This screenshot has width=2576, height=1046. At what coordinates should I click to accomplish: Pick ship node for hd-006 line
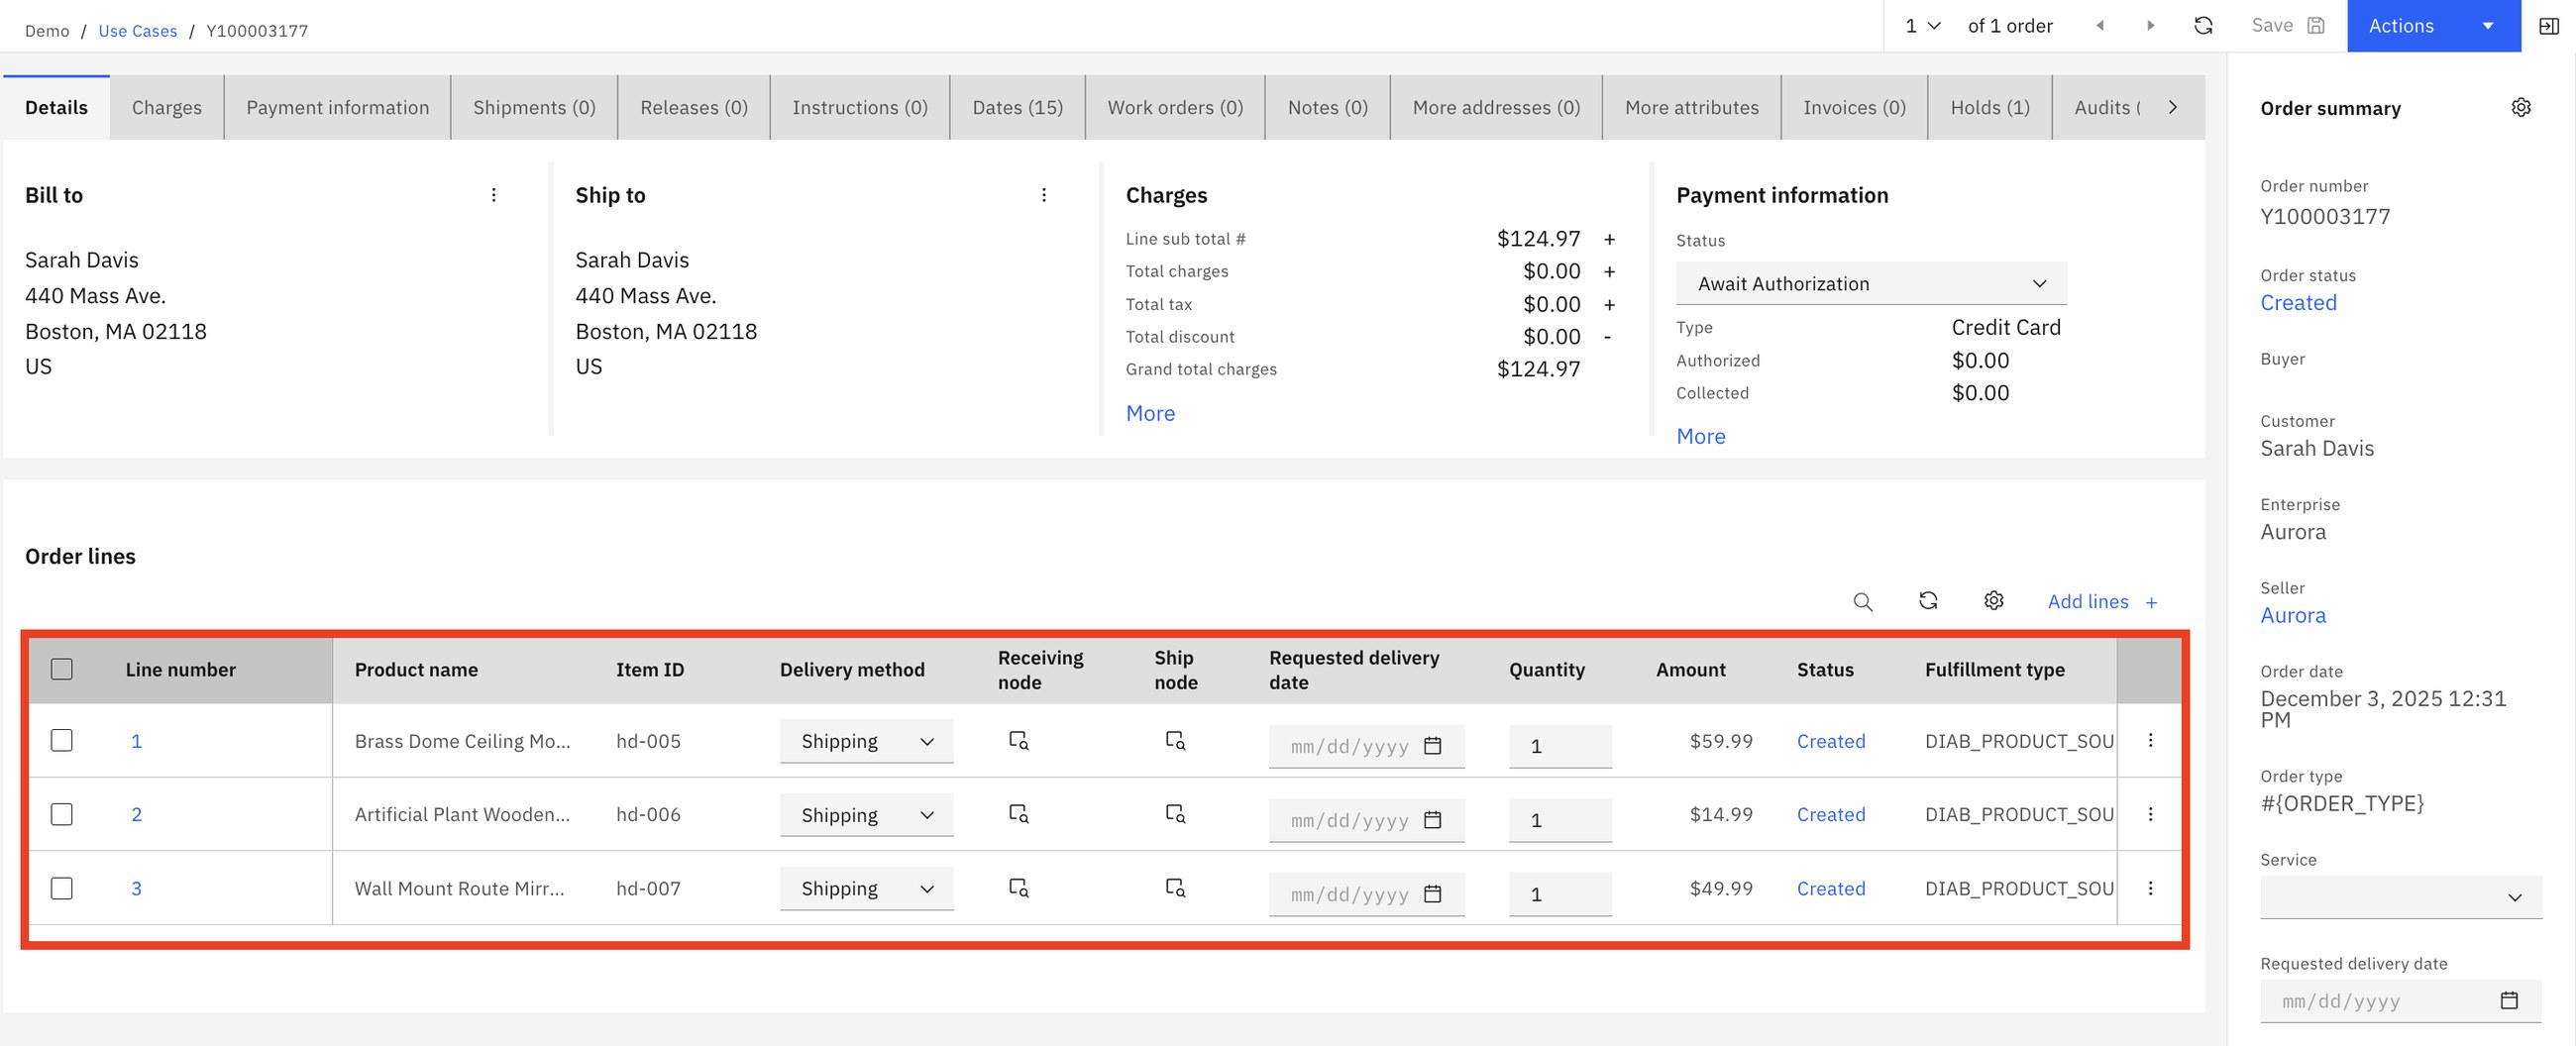click(1175, 814)
